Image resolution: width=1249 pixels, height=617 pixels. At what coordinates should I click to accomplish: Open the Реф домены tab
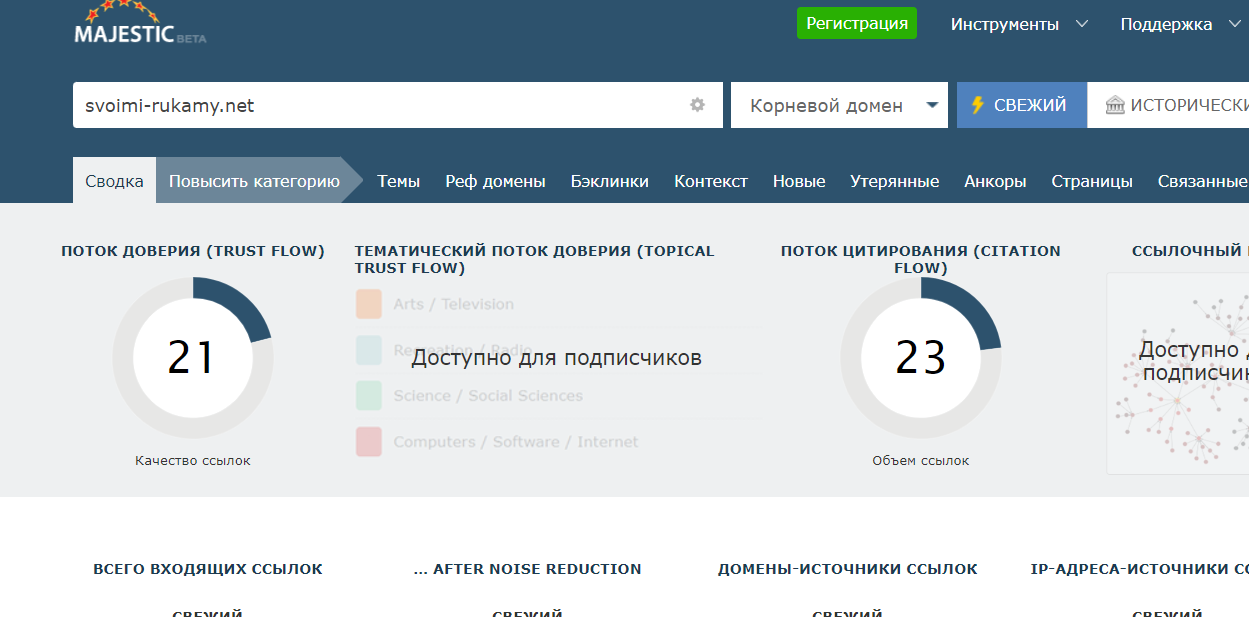point(495,181)
